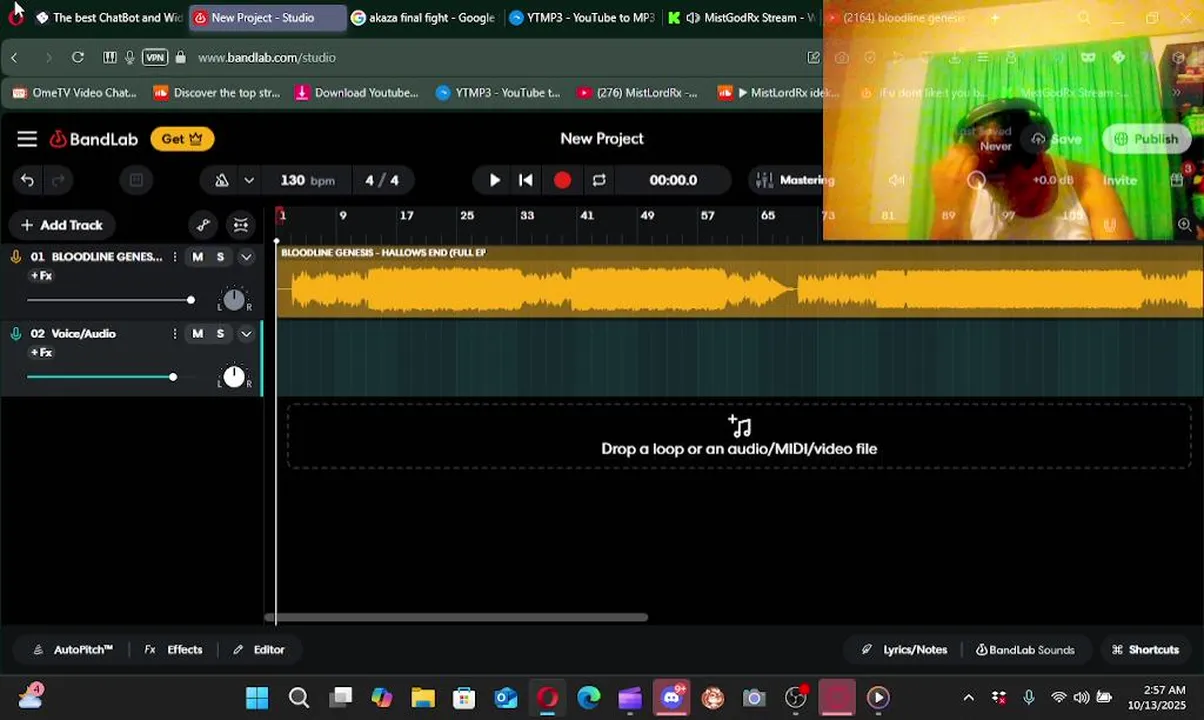Select the Hallows End audio region
The height and width of the screenshot is (720, 1204).
[x=740, y=282]
